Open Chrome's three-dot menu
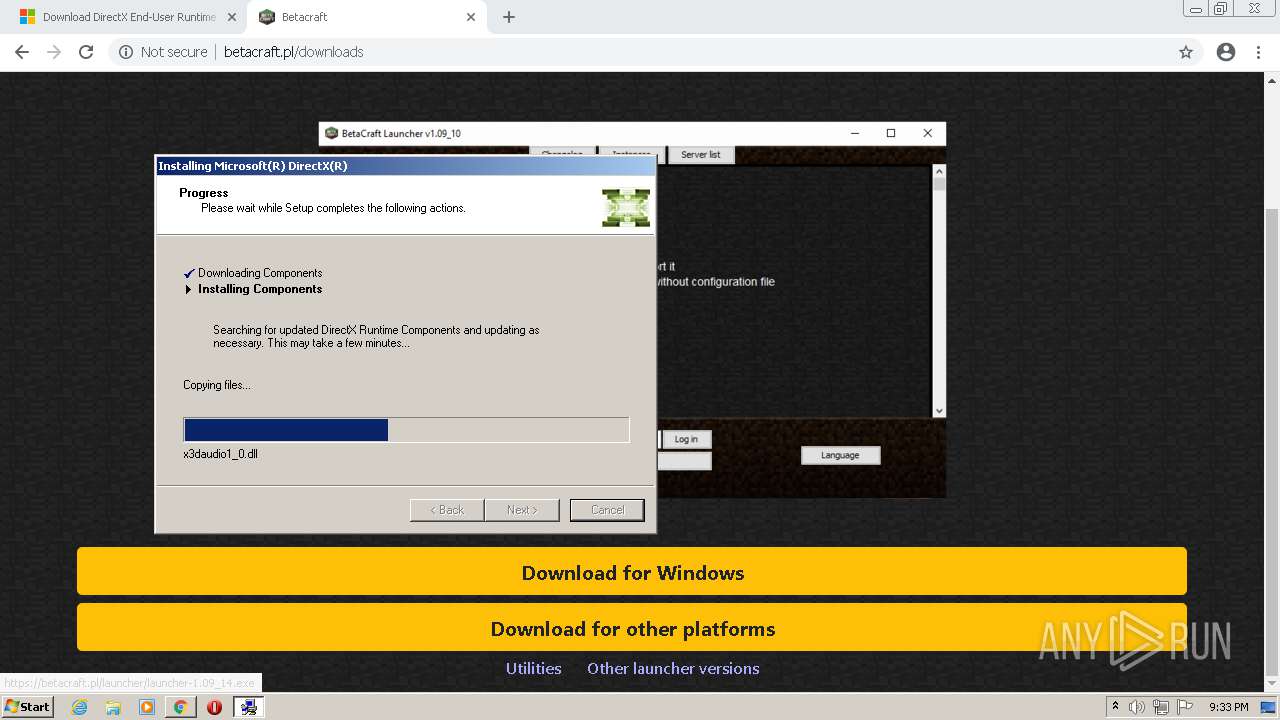This screenshot has height=720, width=1280. 1258,52
